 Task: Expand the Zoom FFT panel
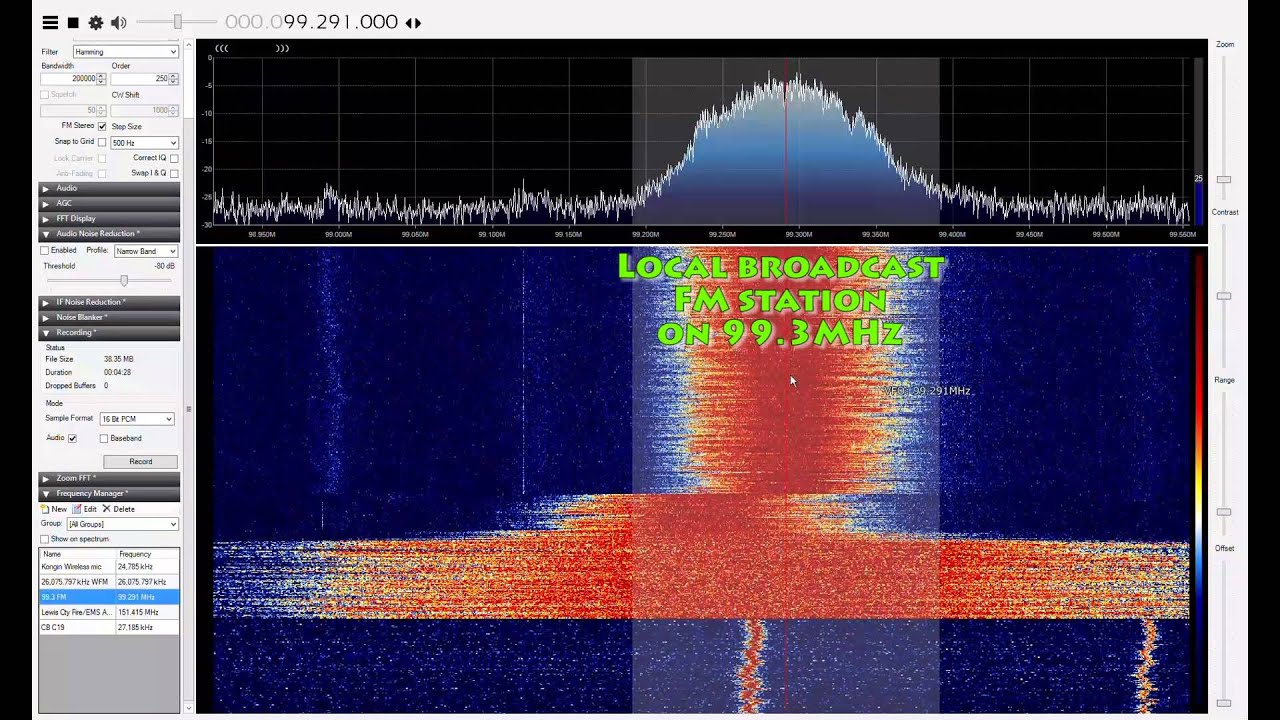click(x=109, y=478)
